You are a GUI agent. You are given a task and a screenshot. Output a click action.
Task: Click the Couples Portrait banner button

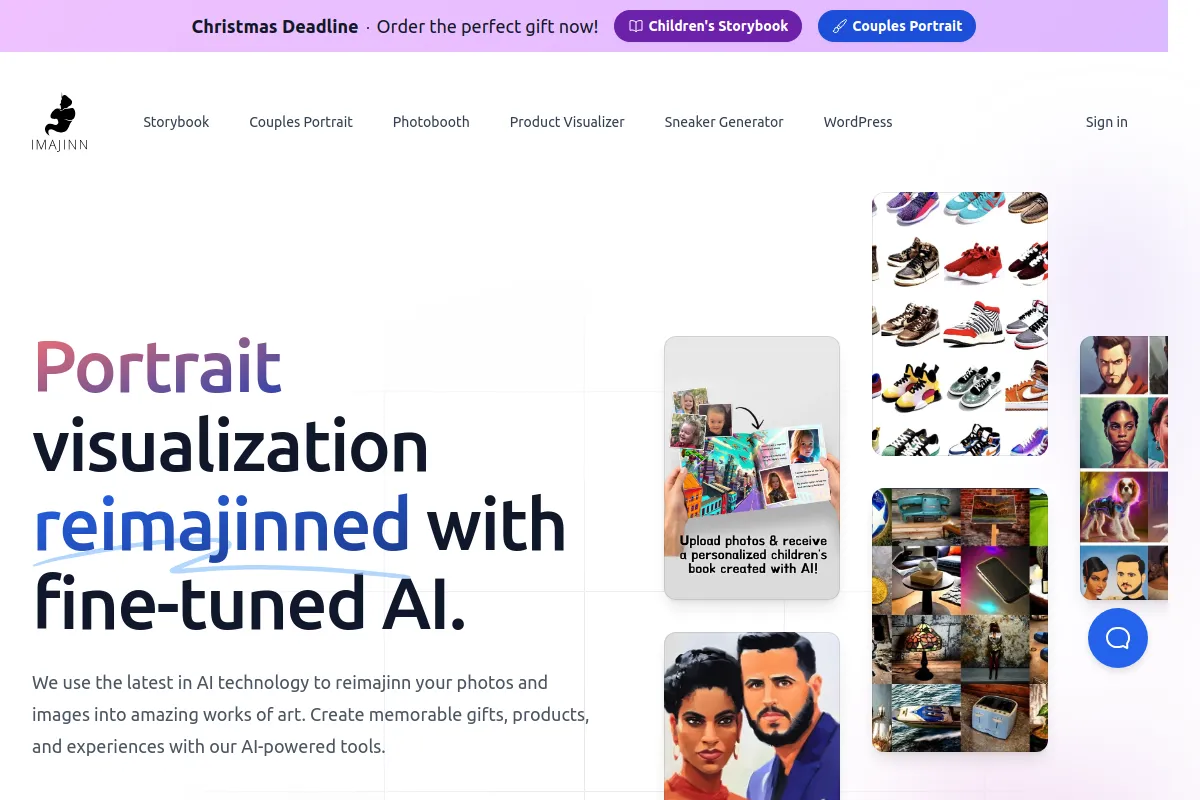897,26
